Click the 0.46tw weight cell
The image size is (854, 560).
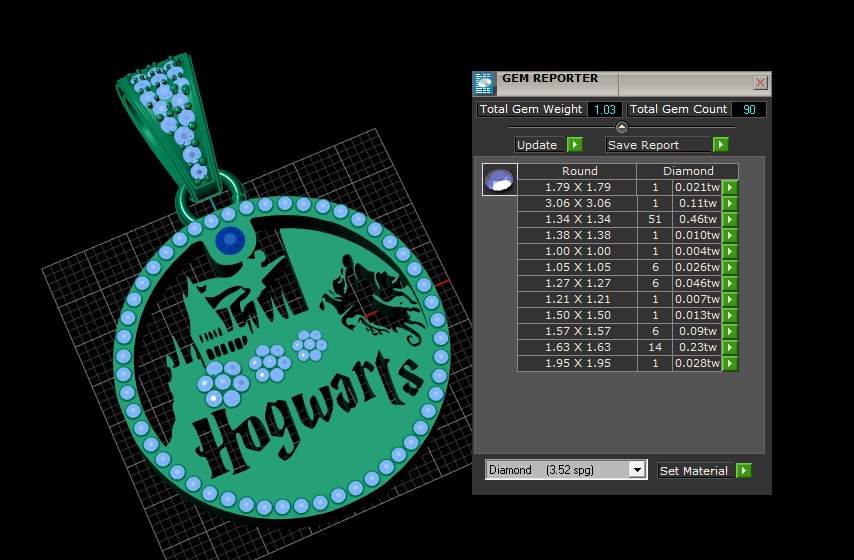click(x=697, y=220)
